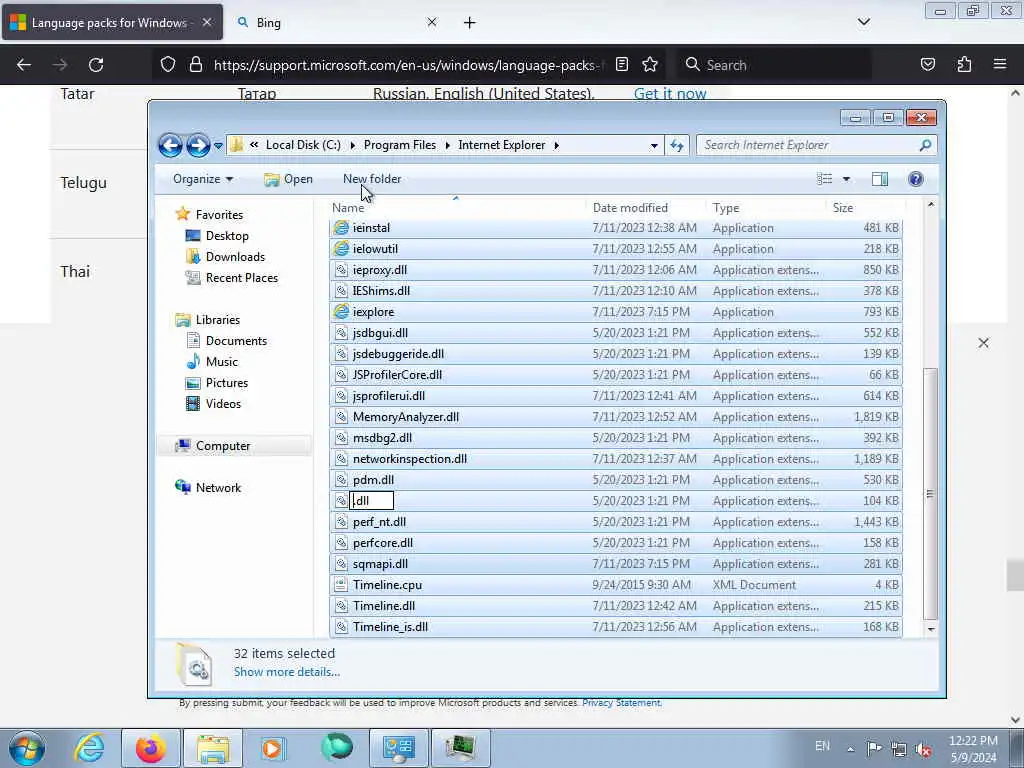Screen dimensions: 1024x768
Task: Expand arrow after Internet Explorer breadcrumb
Action: [x=556, y=146]
